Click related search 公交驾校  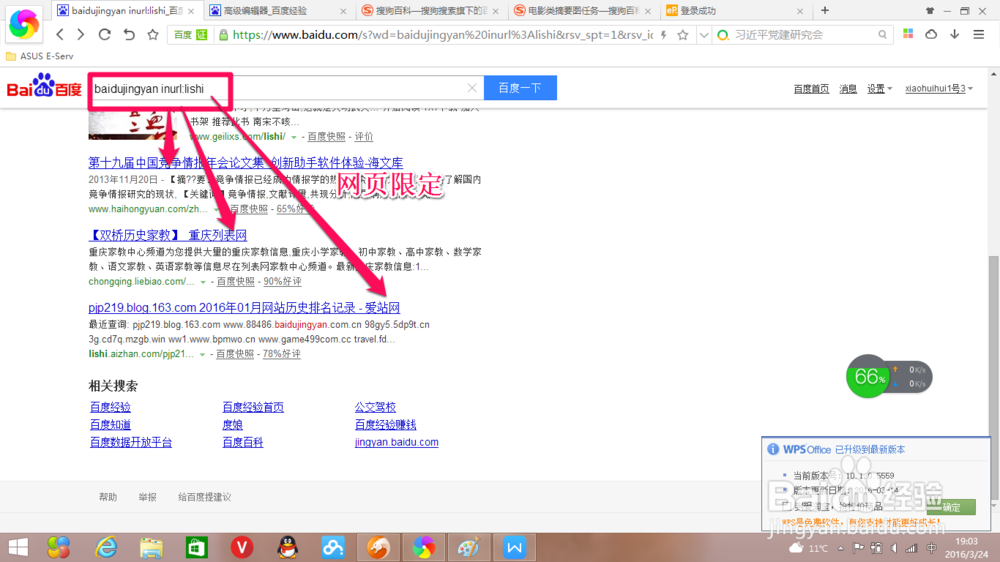[x=375, y=407]
